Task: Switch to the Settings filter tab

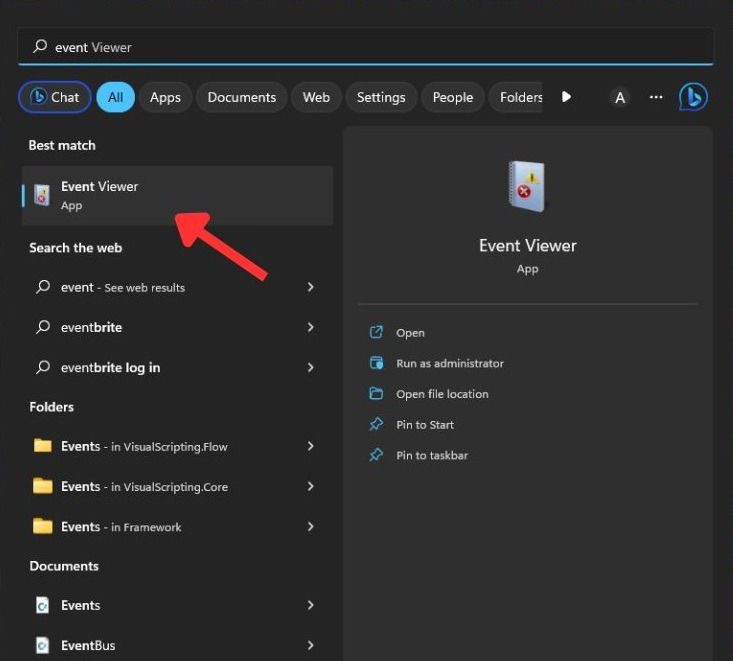Action: pos(381,97)
